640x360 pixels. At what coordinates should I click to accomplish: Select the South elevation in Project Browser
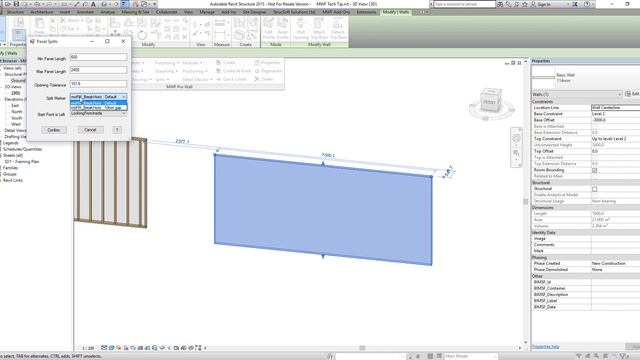pyautogui.click(x=17, y=118)
